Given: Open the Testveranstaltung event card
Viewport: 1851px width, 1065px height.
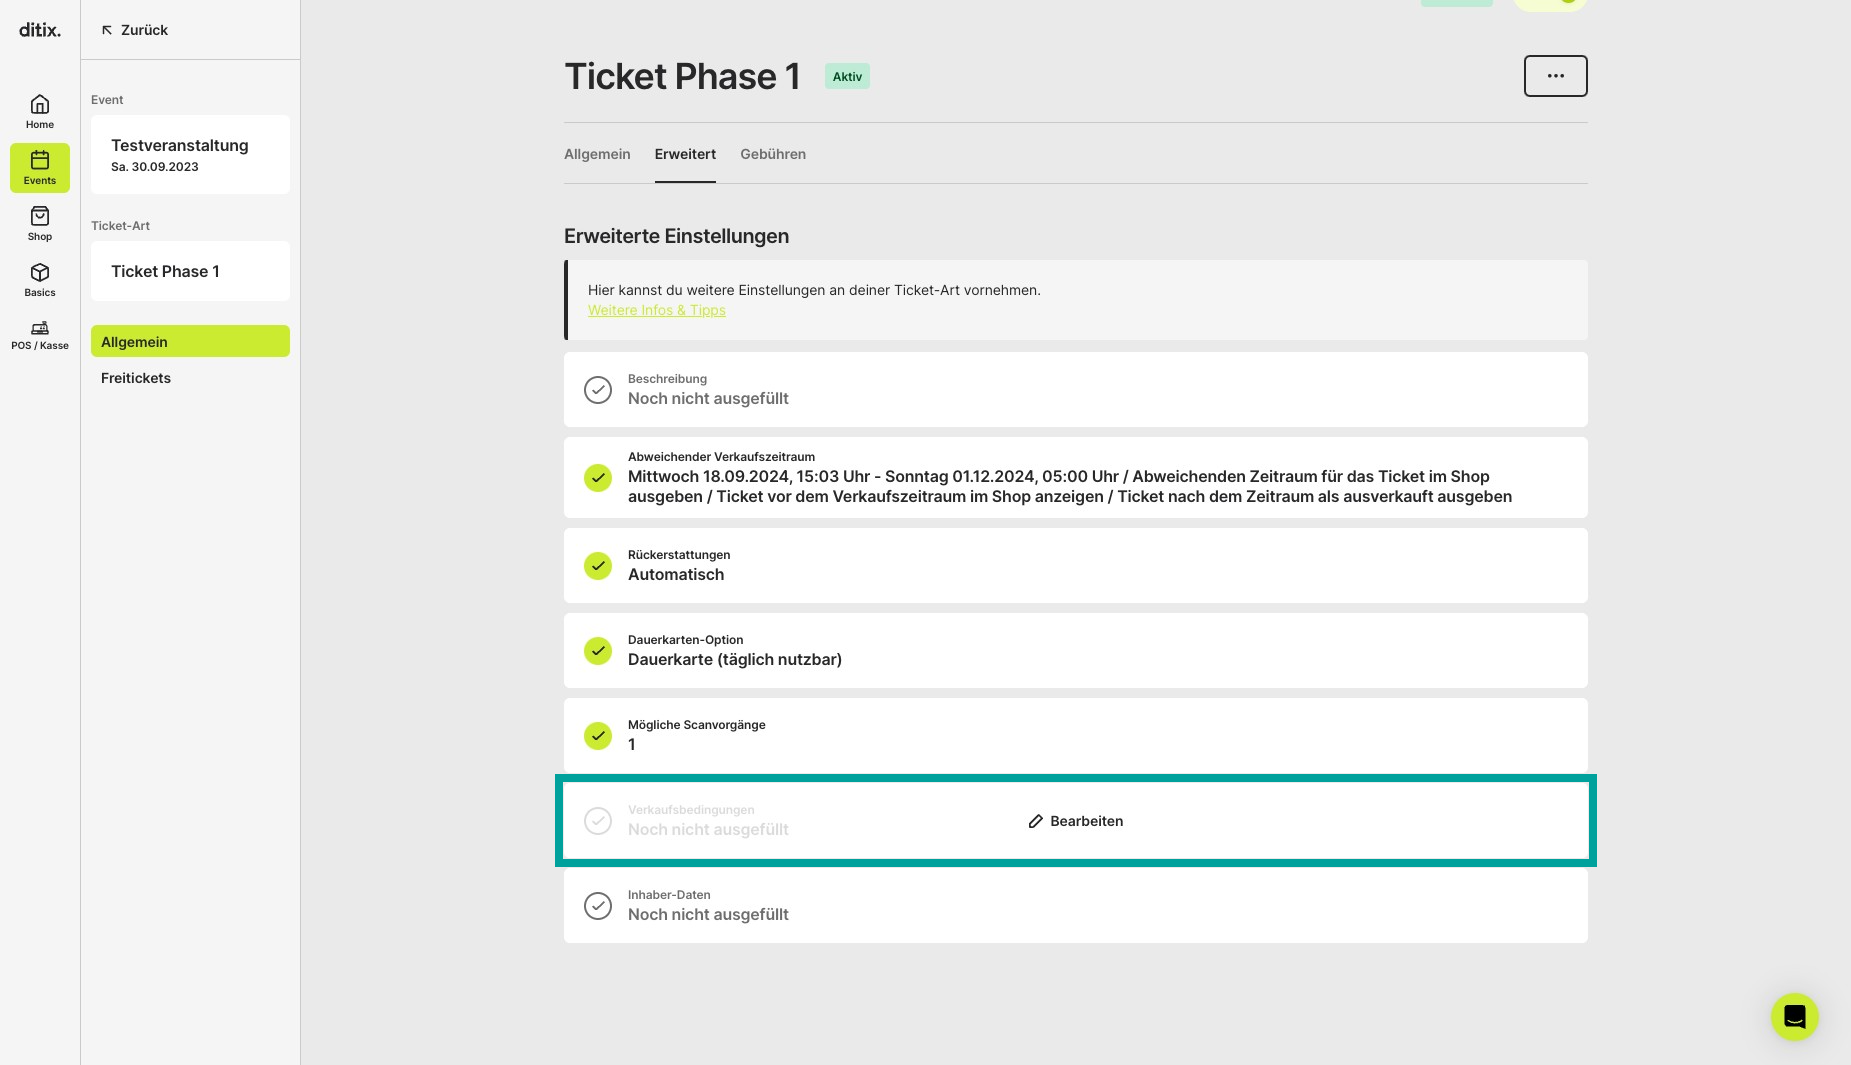Looking at the screenshot, I should coord(190,155).
